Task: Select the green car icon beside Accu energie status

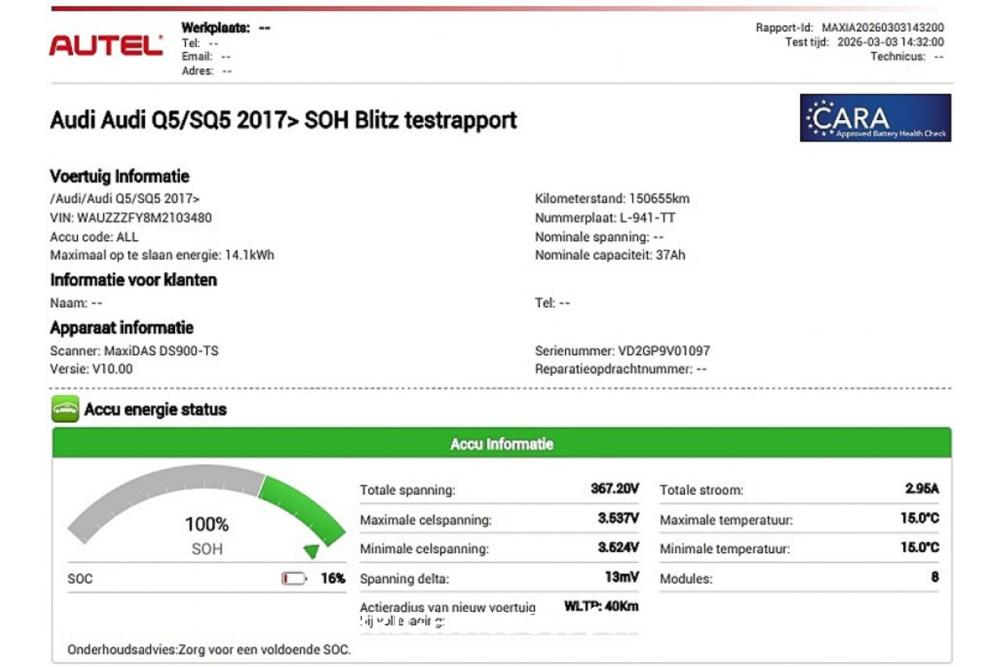Action: (62, 409)
